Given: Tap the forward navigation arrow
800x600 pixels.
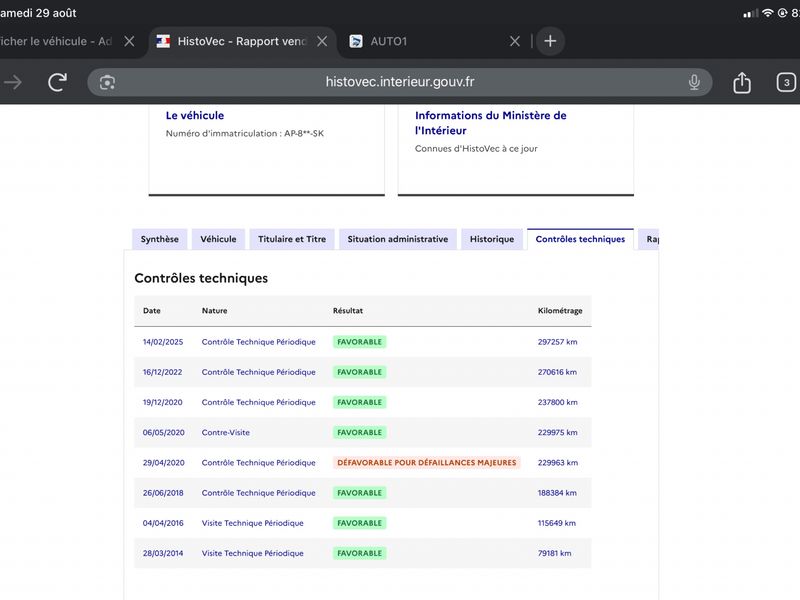Looking at the screenshot, I should click(13, 82).
